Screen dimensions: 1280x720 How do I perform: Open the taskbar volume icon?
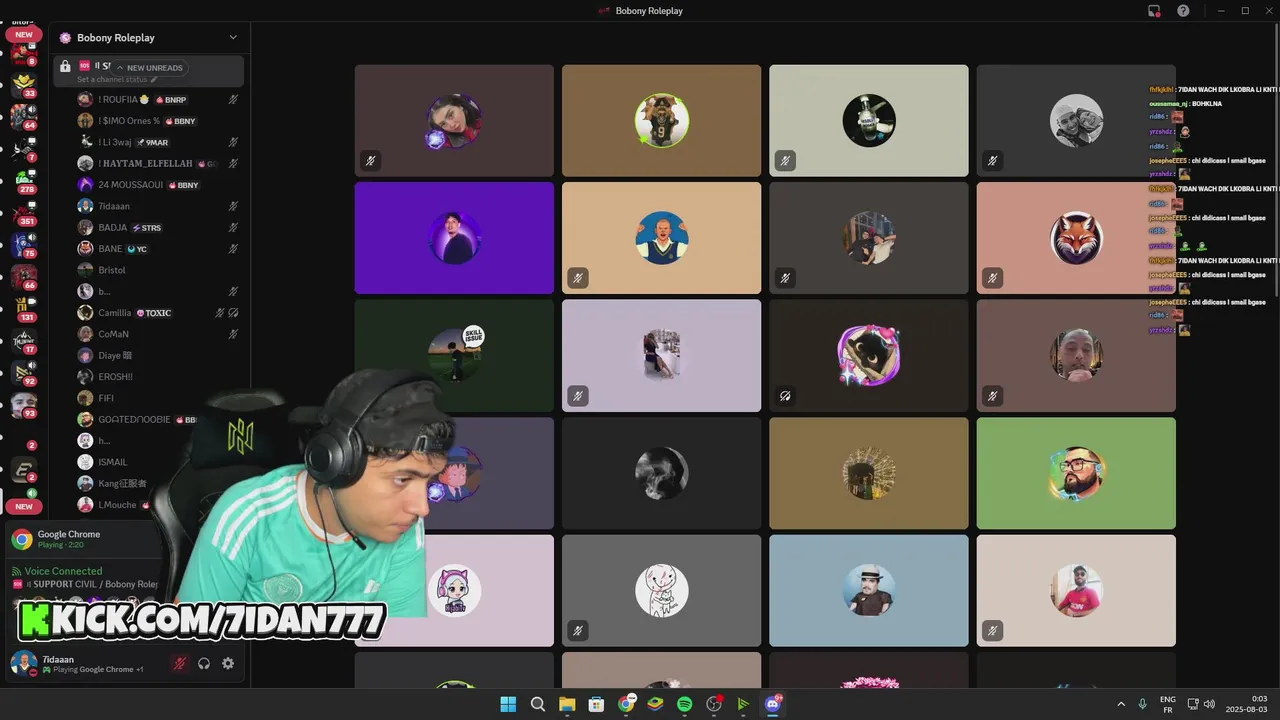pos(1209,704)
